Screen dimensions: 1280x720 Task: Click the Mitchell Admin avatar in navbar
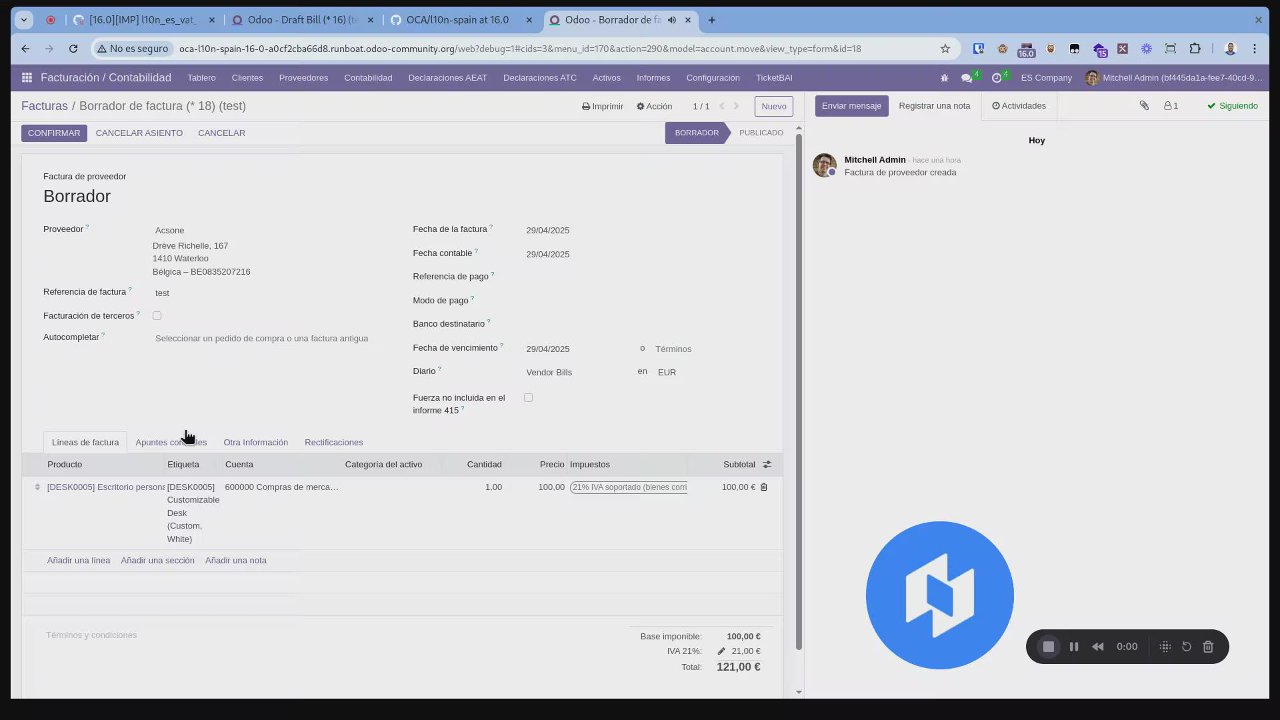1092,77
